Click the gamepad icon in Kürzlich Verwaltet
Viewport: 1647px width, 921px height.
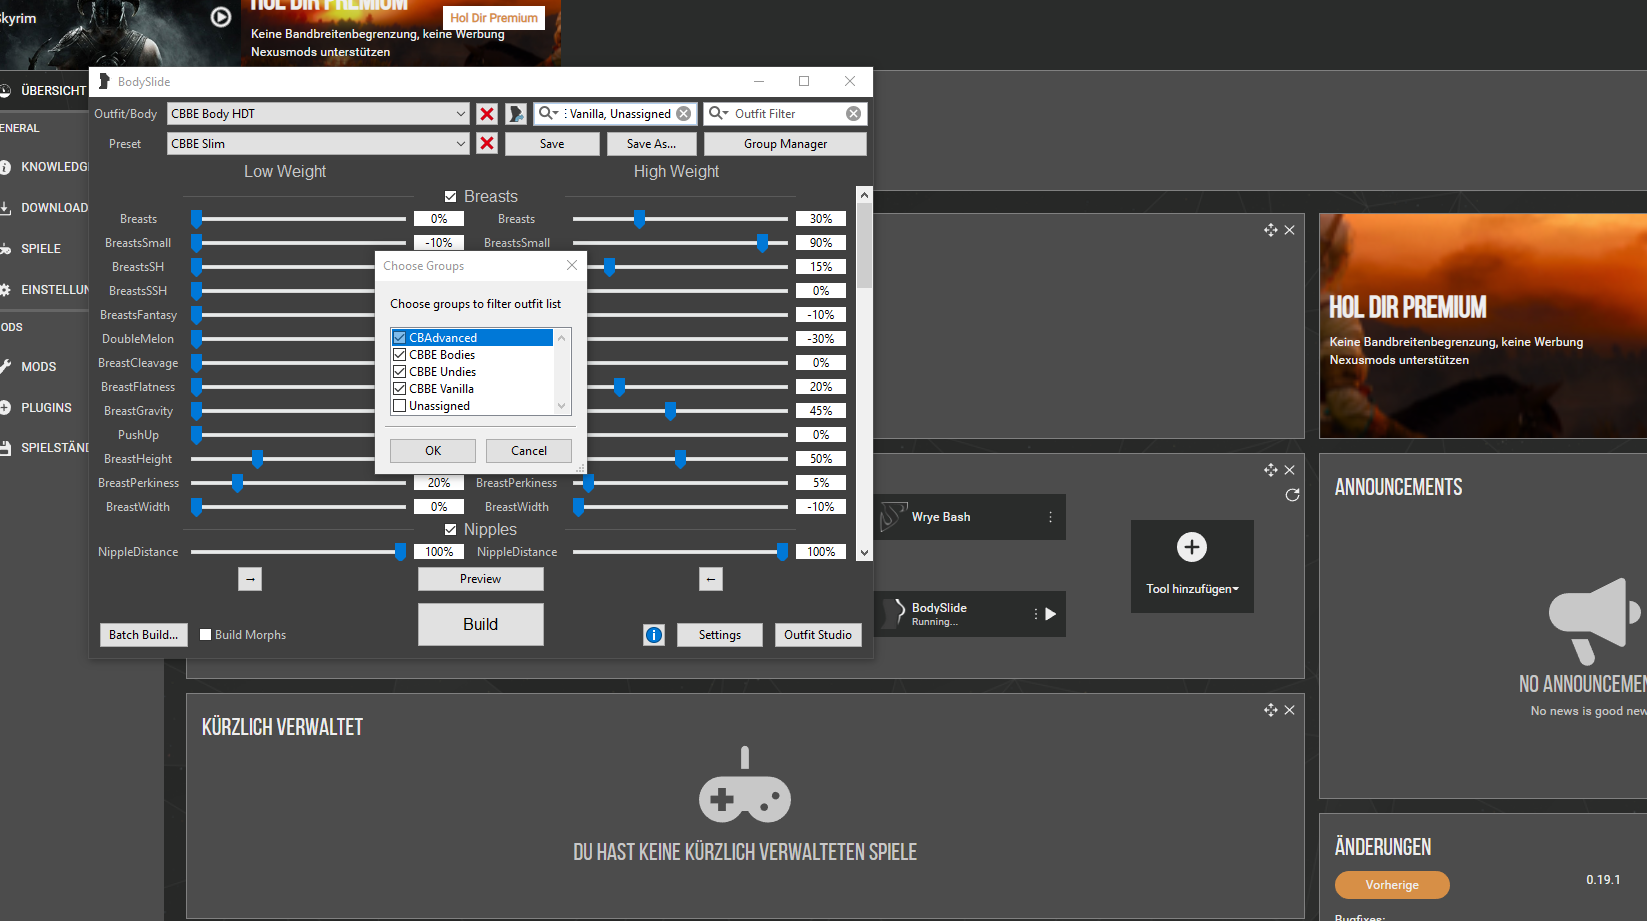pos(745,785)
